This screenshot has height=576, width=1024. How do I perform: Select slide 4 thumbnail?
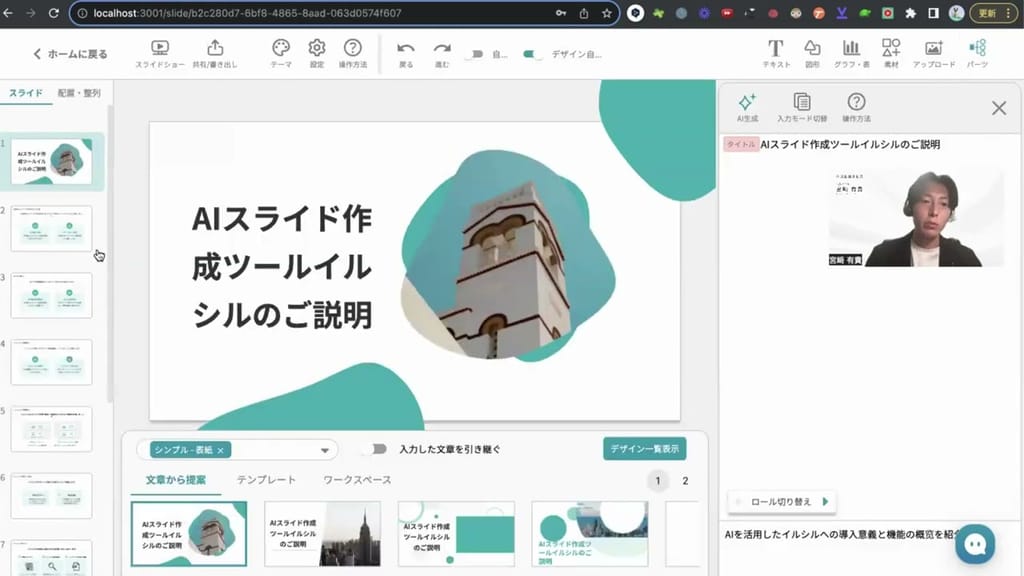point(52,362)
